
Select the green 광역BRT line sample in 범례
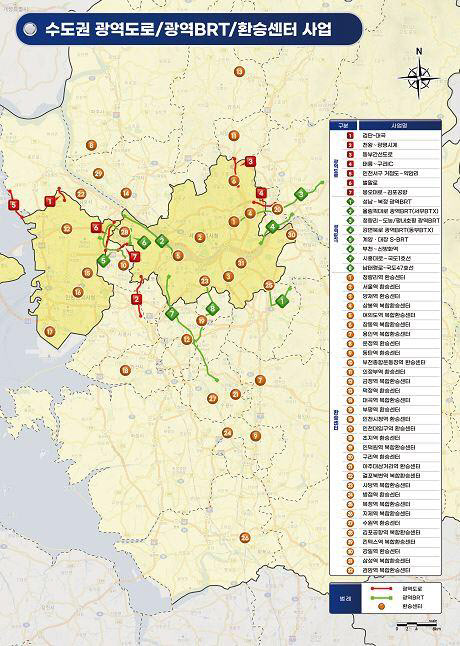tap(383, 597)
